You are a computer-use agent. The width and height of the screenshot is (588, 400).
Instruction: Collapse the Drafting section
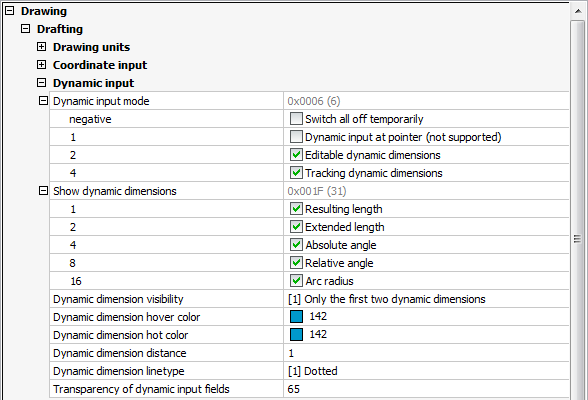(x=26, y=29)
